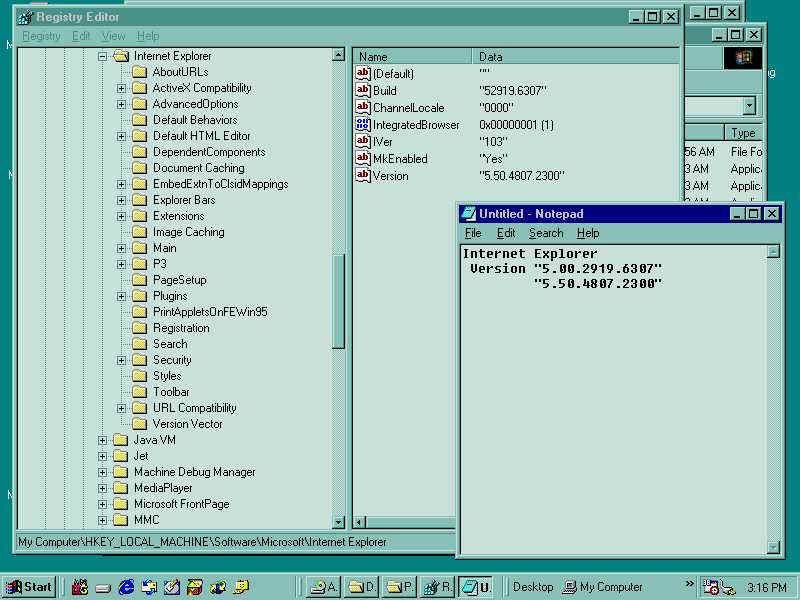Select the AboutURLs folder icon
Image resolution: width=800 pixels, height=600 pixels.
tap(139, 72)
